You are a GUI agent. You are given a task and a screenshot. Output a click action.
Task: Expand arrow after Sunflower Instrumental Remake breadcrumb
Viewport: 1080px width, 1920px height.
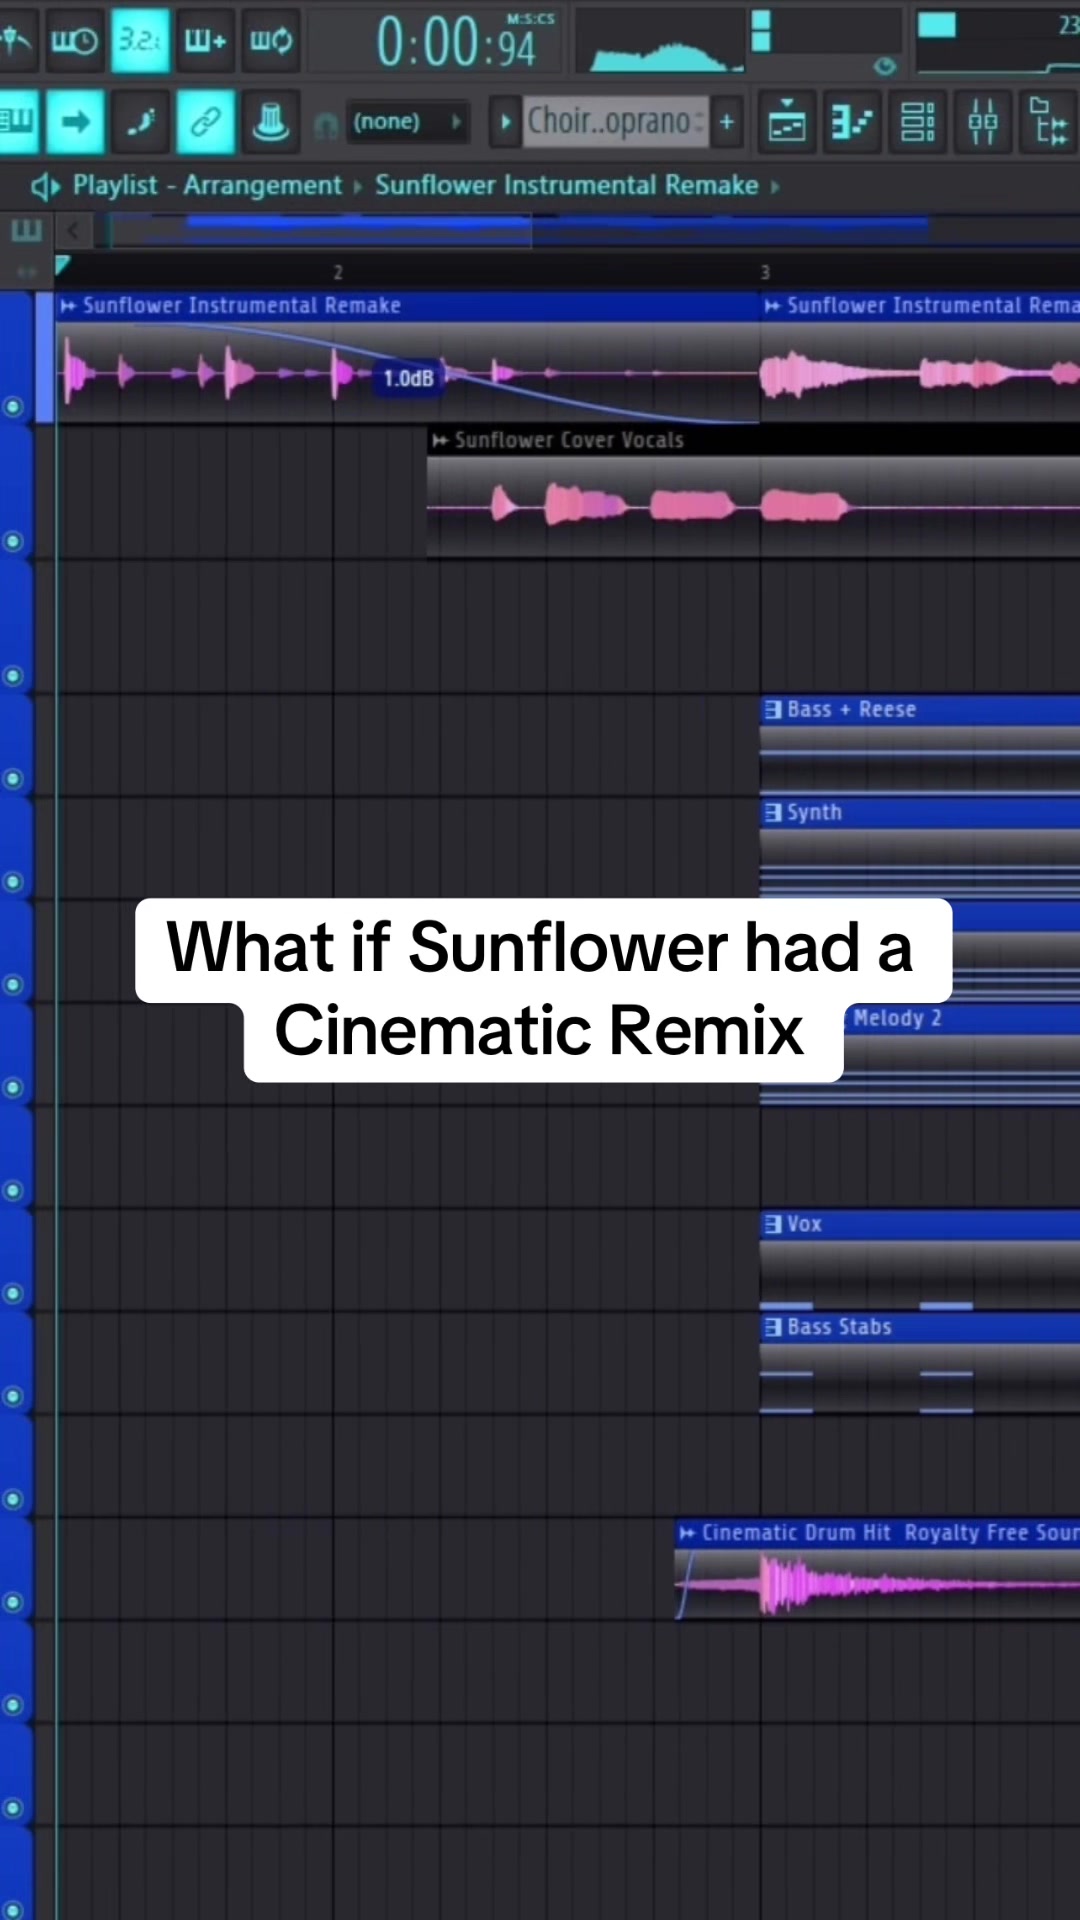(775, 187)
